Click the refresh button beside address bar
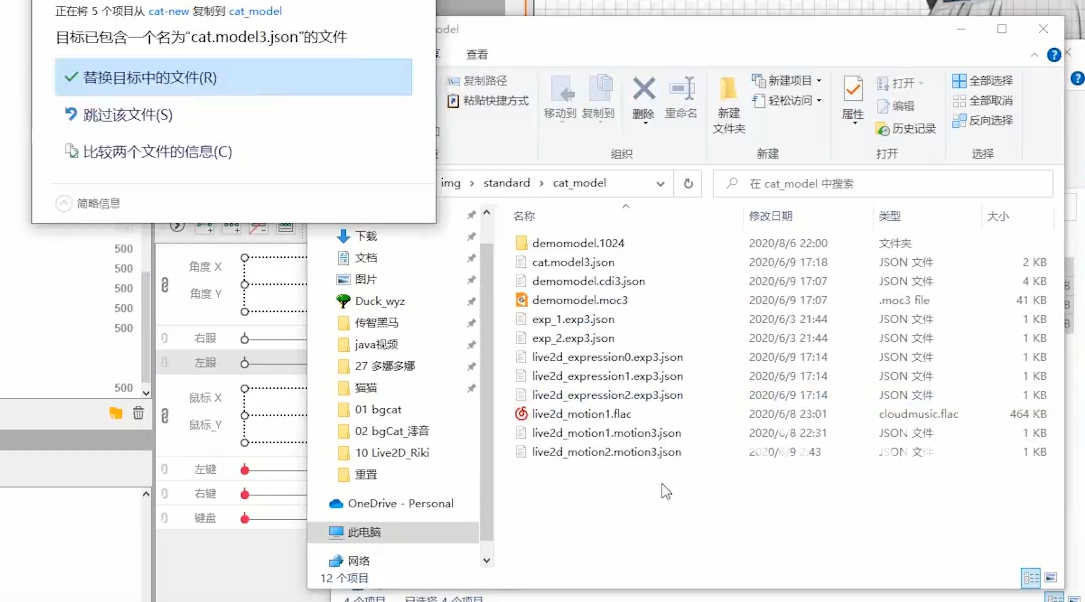This screenshot has height=602, width=1085. pyautogui.click(x=688, y=184)
